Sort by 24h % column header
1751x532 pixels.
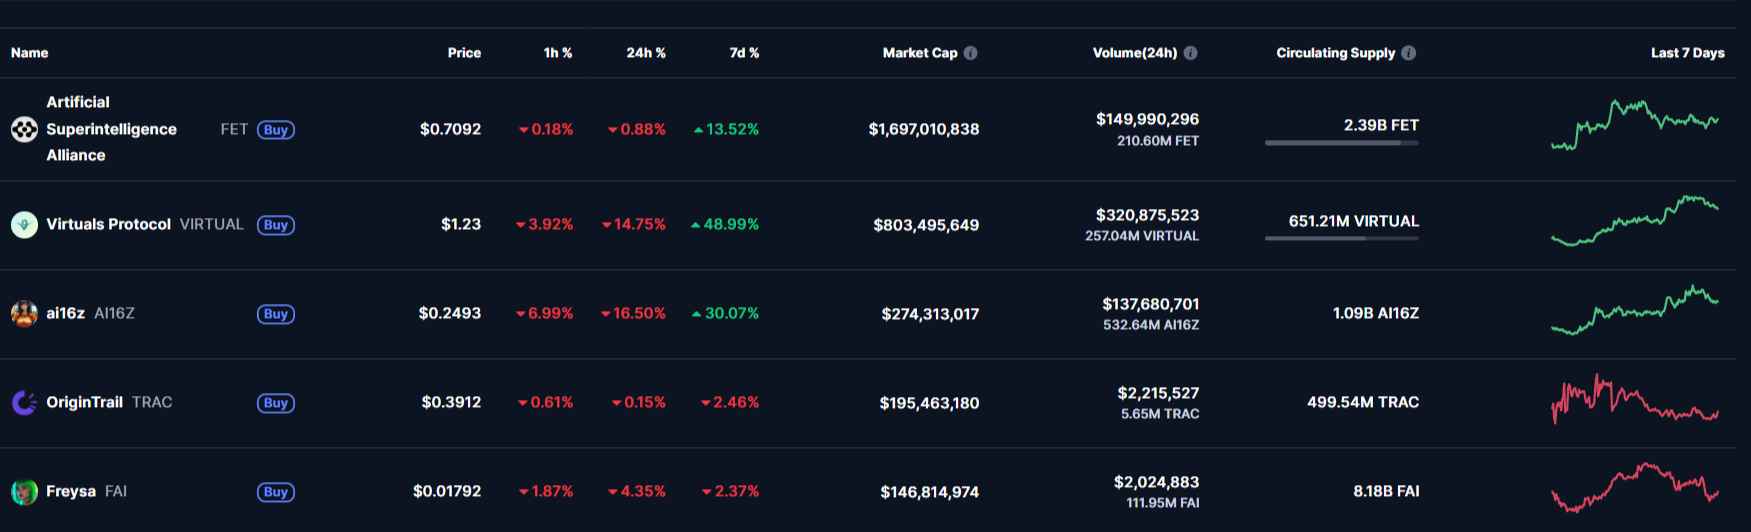pos(646,53)
